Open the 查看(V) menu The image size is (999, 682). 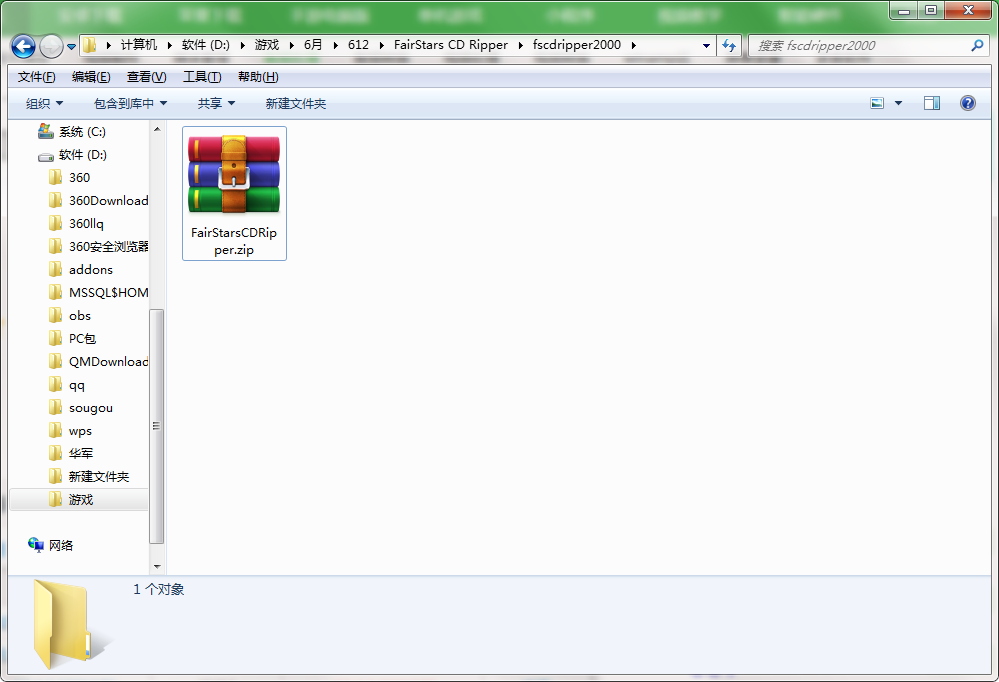(147, 77)
